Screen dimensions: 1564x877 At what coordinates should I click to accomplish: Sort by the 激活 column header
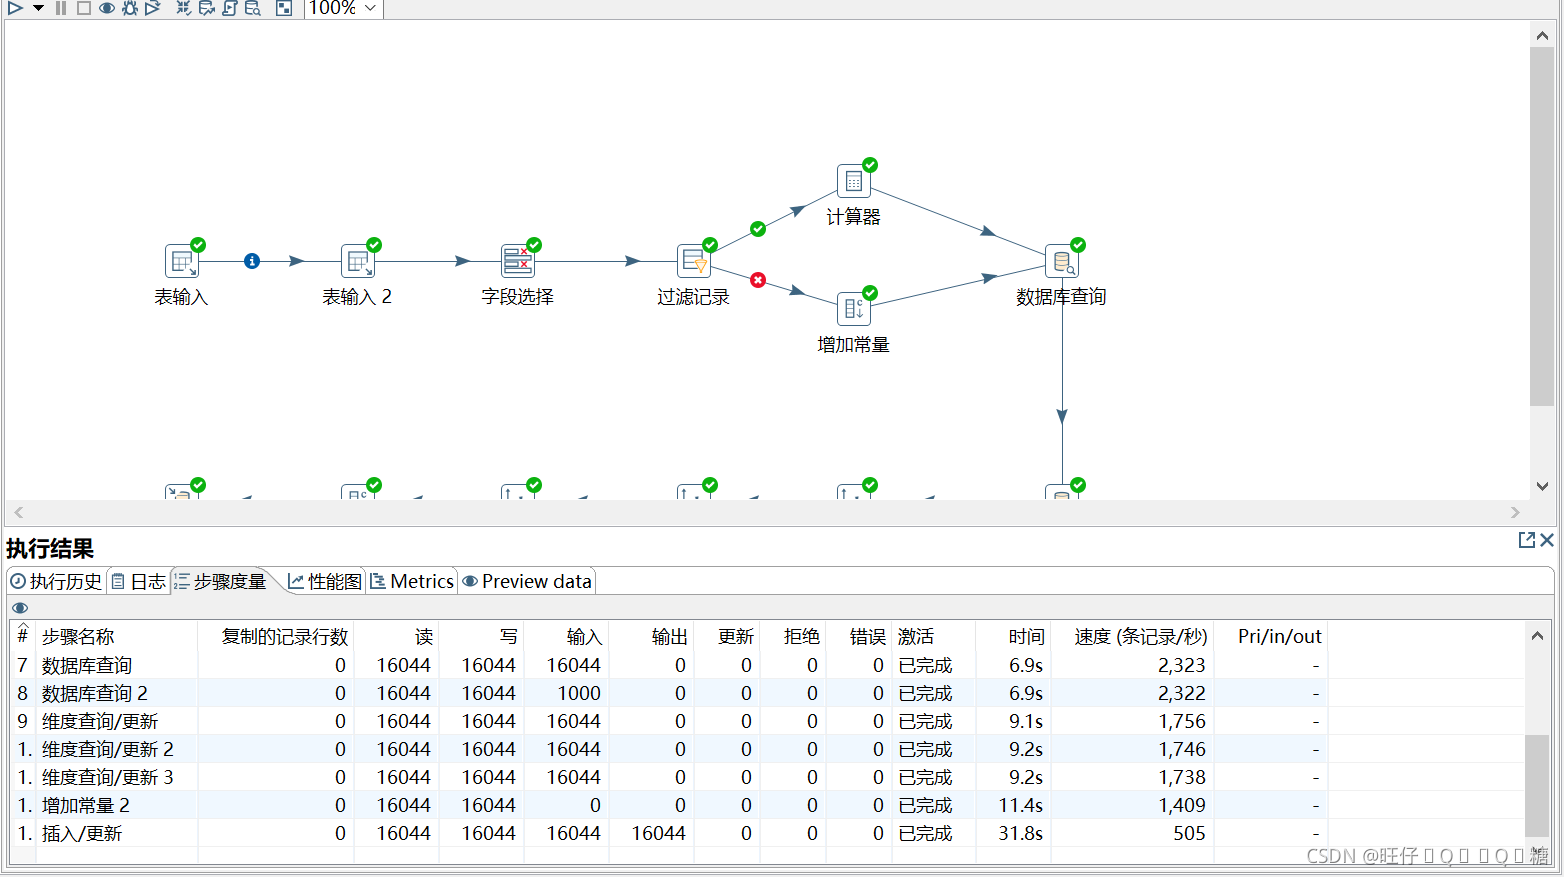pyautogui.click(x=916, y=637)
